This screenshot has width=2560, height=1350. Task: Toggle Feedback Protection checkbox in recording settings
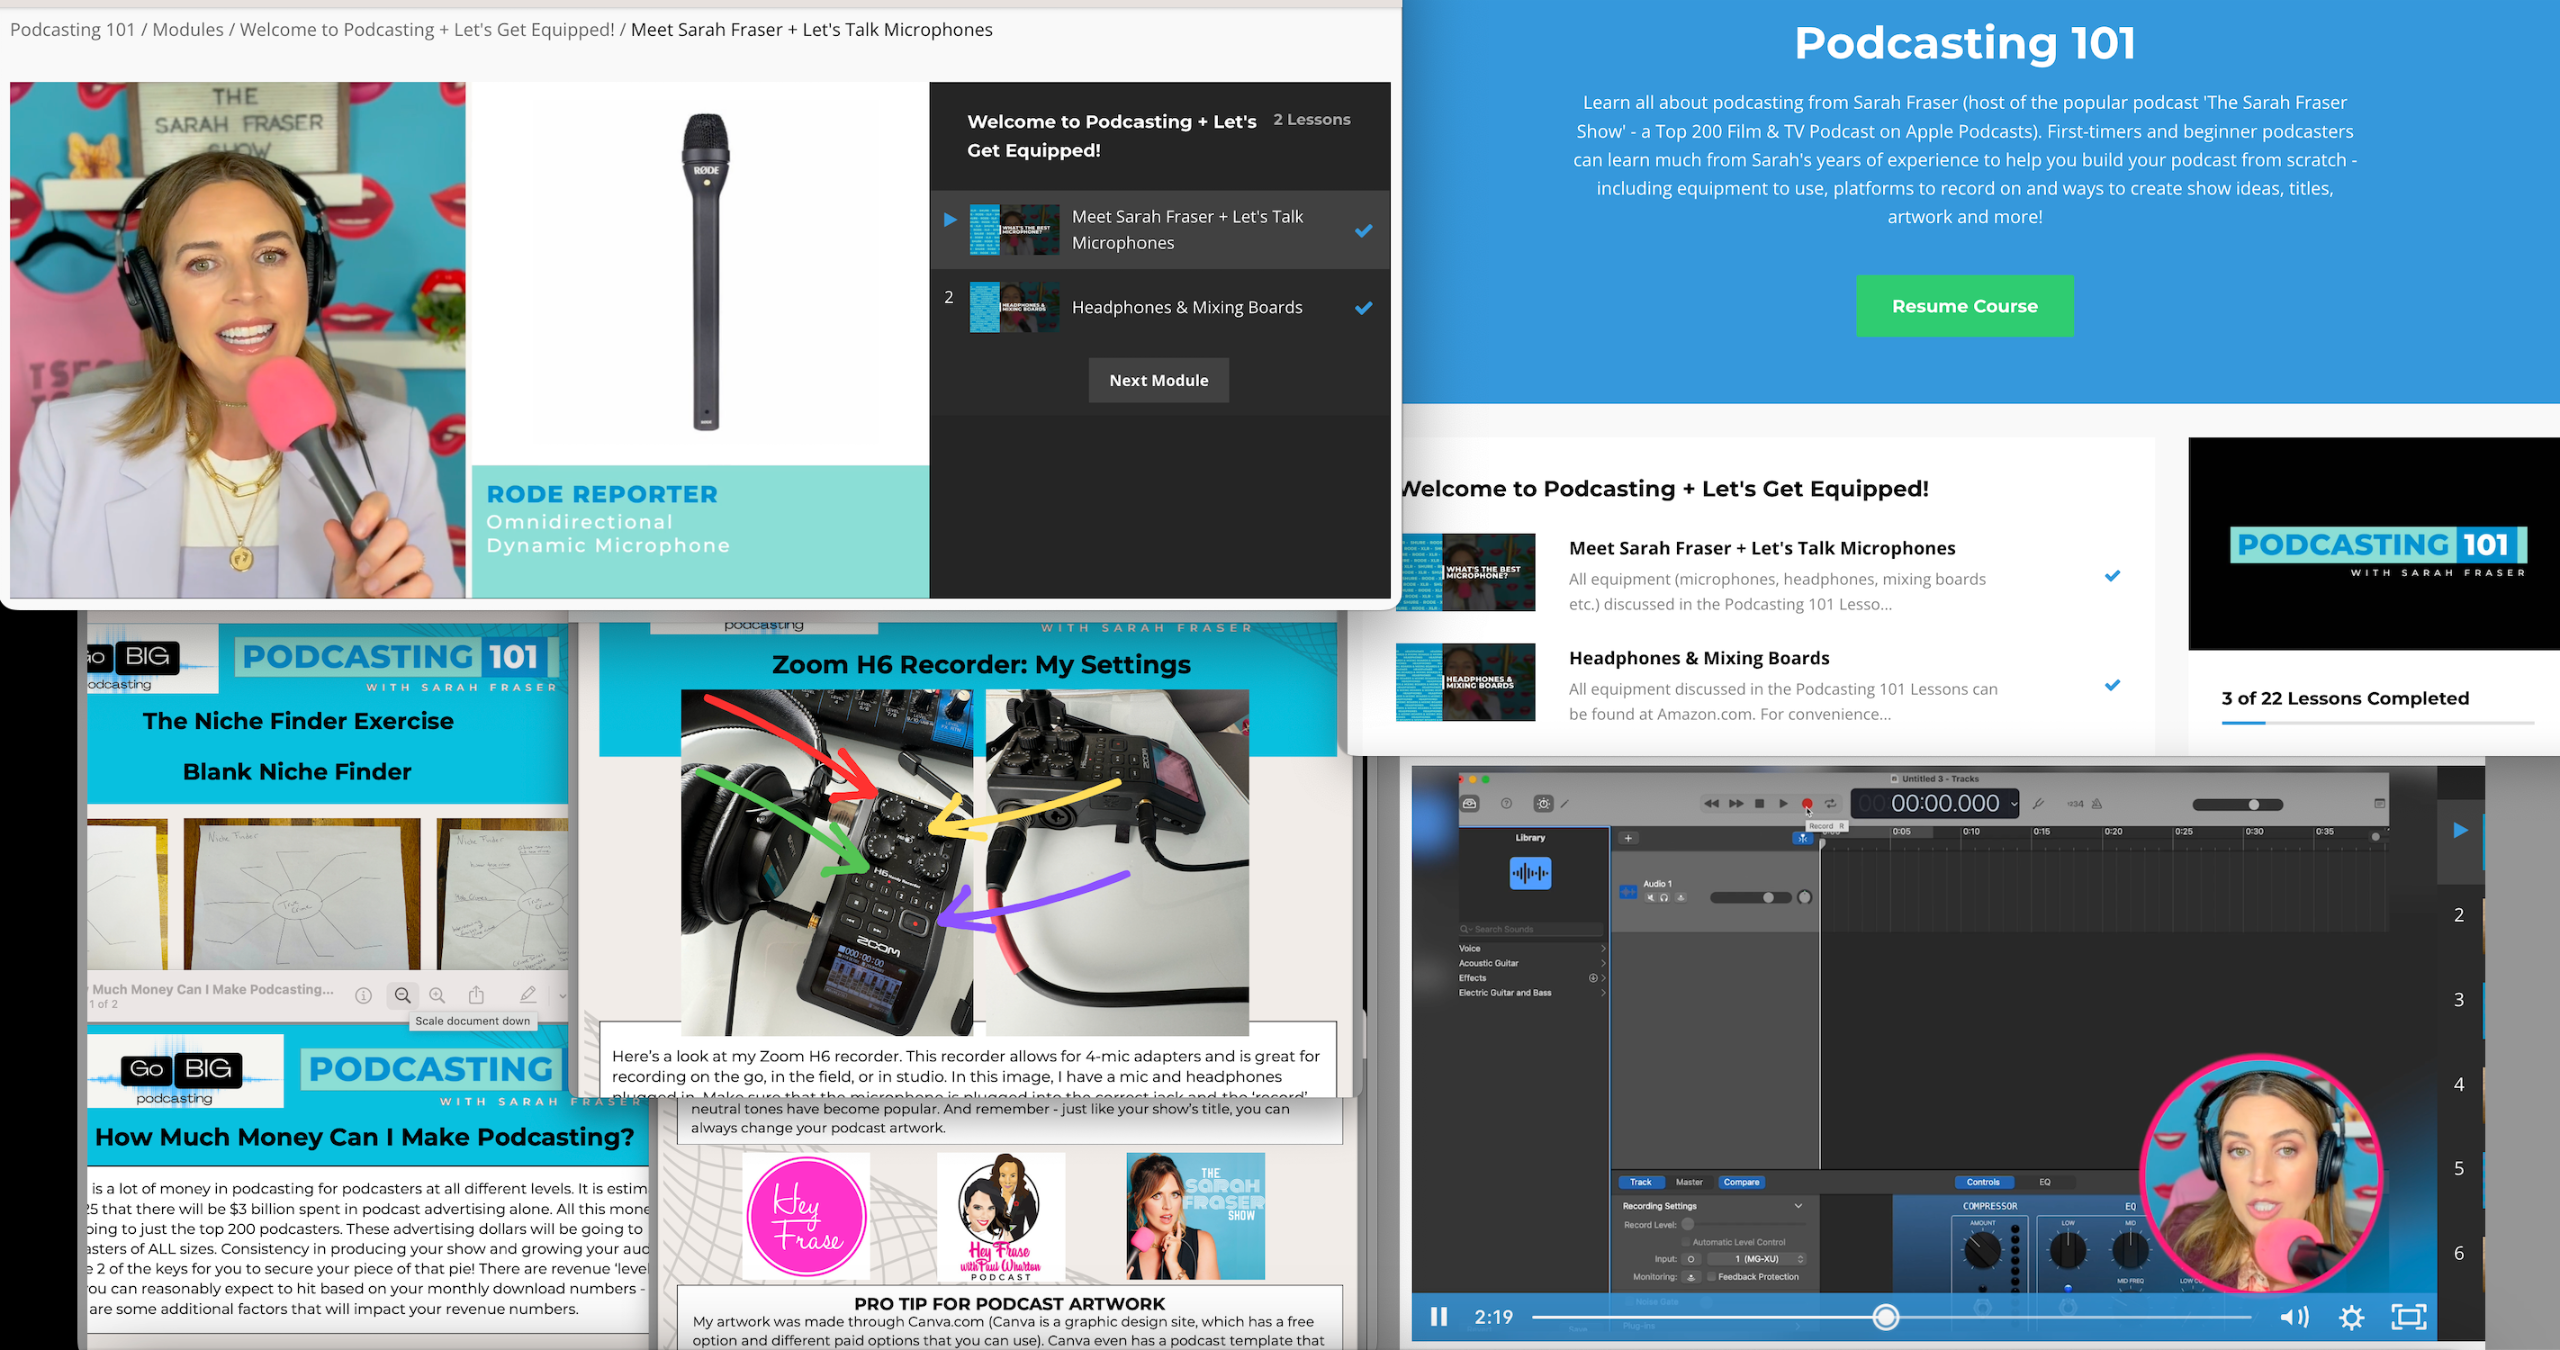coord(1711,1277)
